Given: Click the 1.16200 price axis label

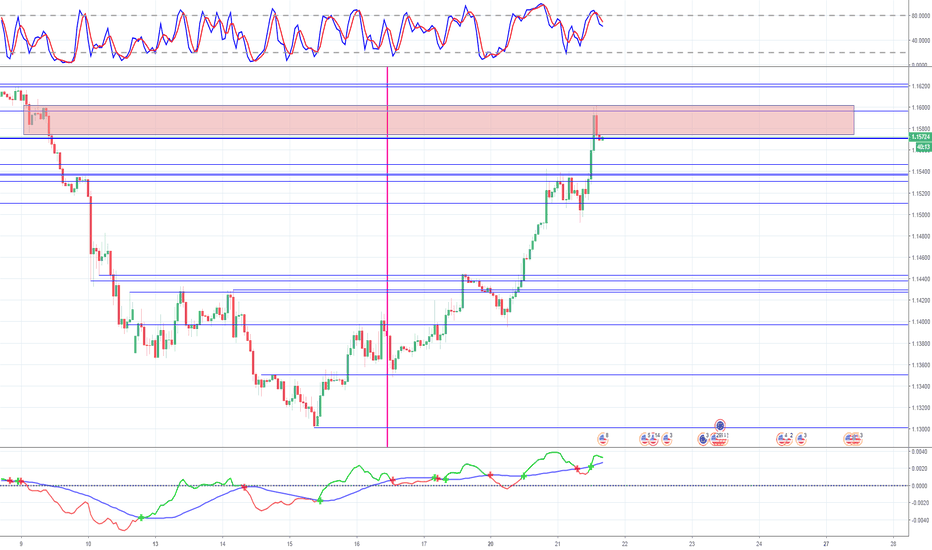Looking at the screenshot, I should [x=922, y=86].
